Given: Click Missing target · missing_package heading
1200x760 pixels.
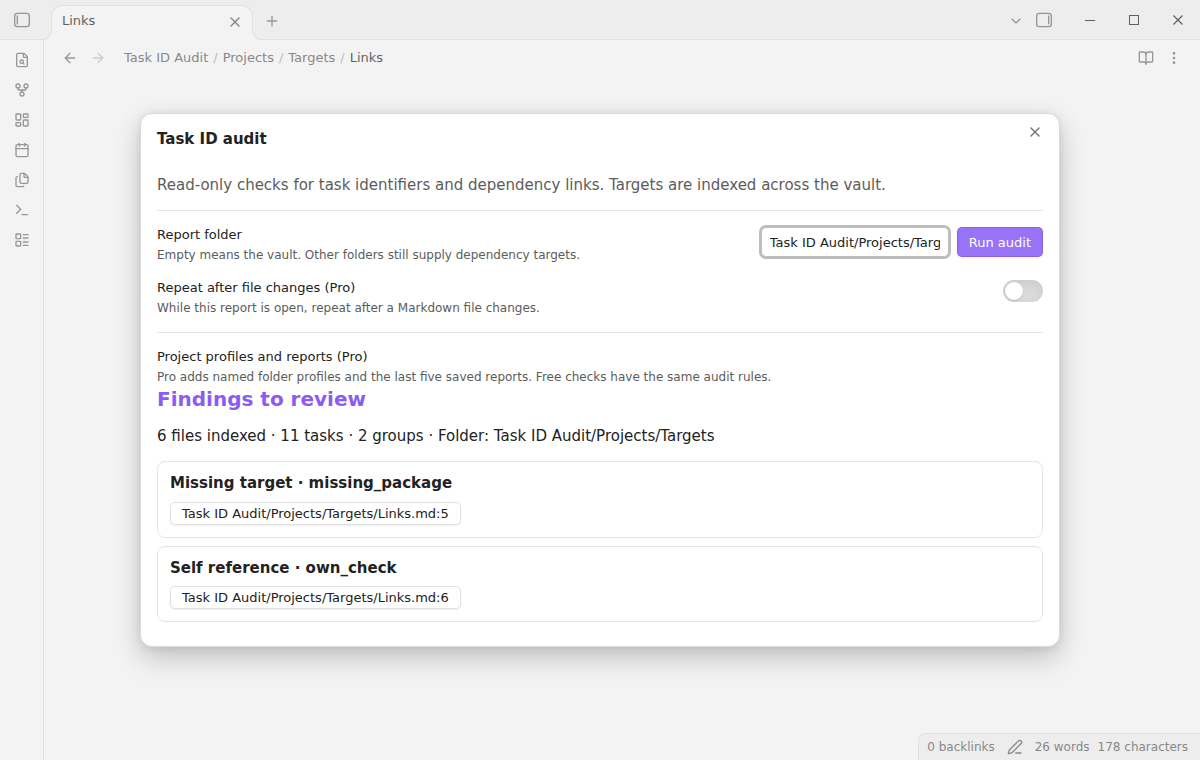Looking at the screenshot, I should click(x=311, y=483).
